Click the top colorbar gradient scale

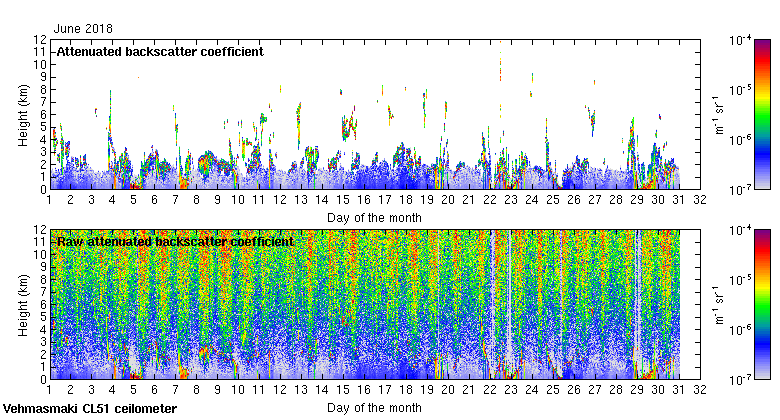[762, 114]
